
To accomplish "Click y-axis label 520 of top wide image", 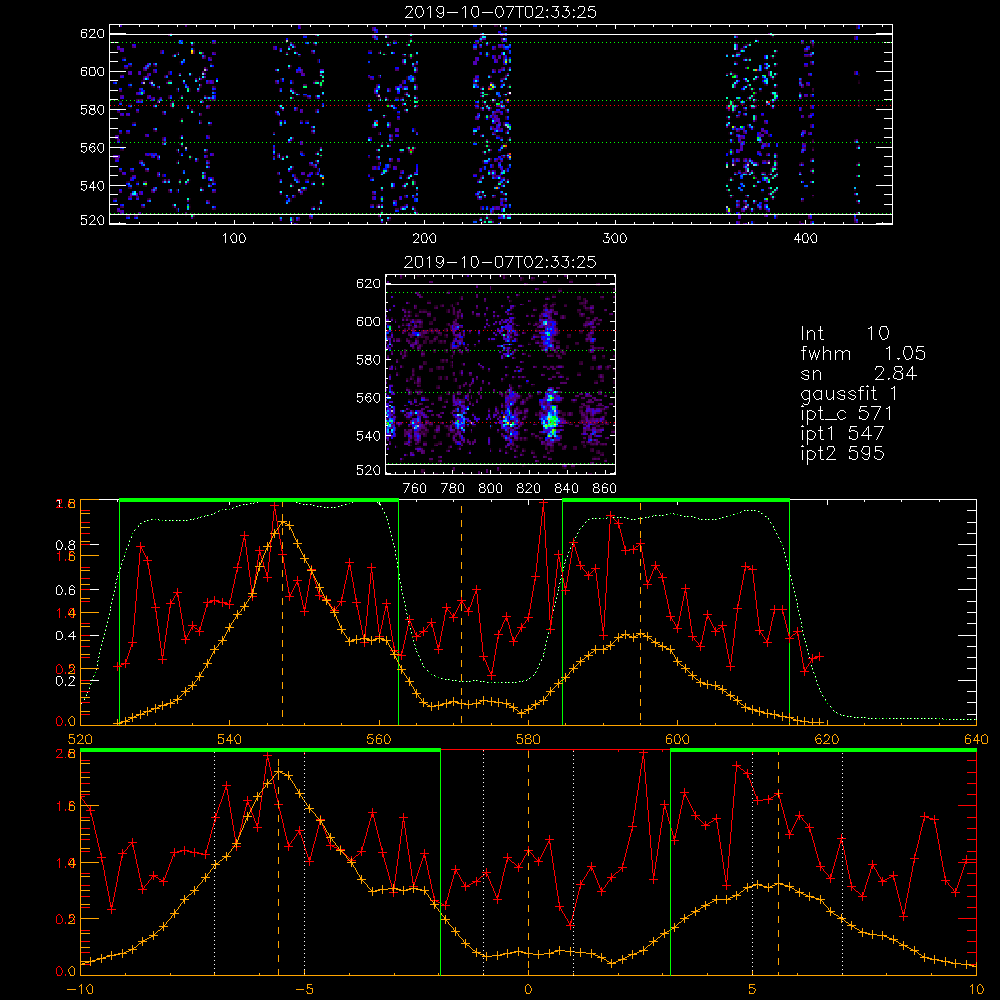I will click(92, 220).
